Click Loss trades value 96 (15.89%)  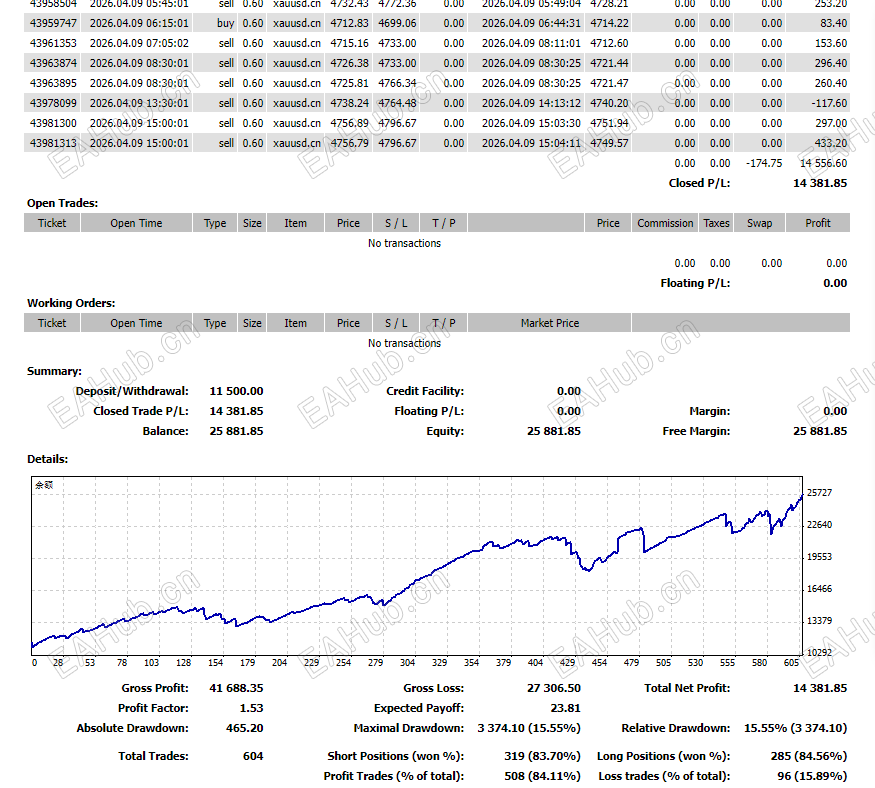(x=812, y=776)
